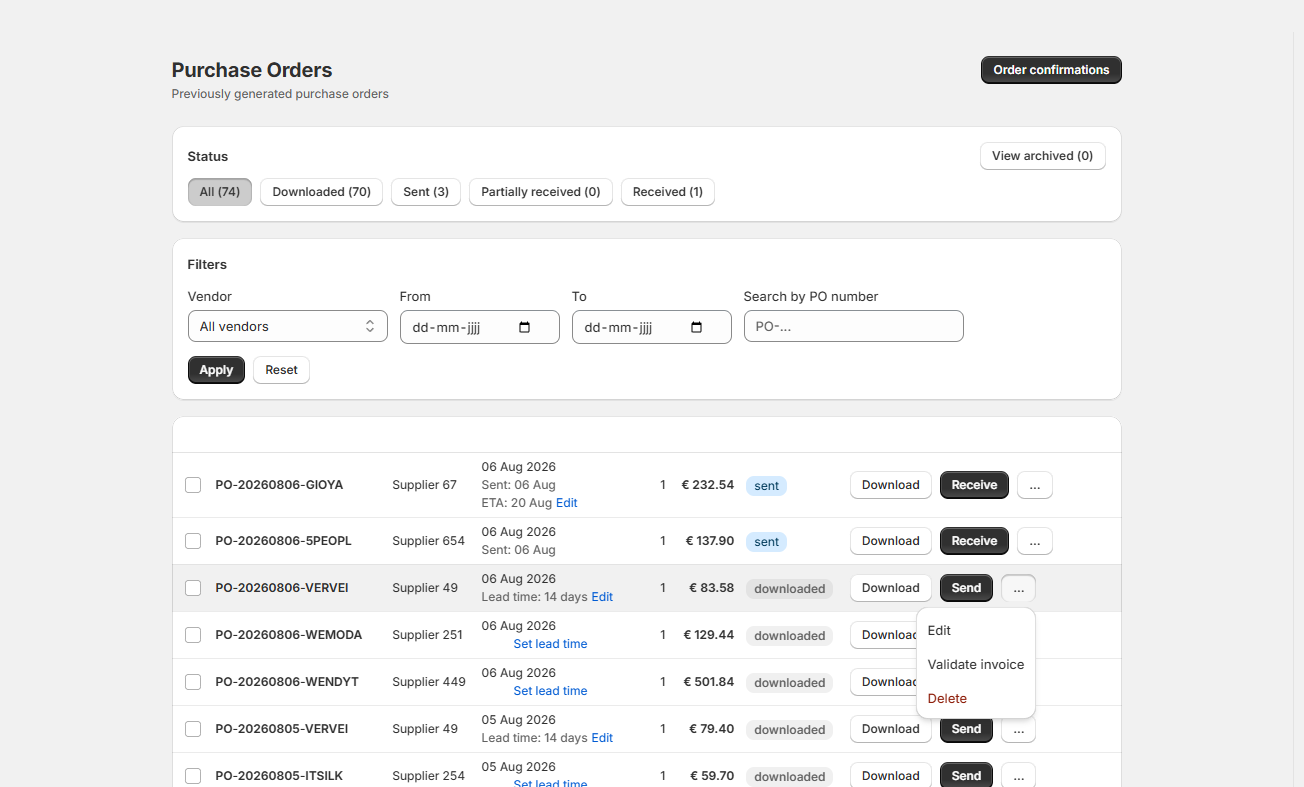Edit lead time for PO-20260806-VERVEI

tap(602, 597)
